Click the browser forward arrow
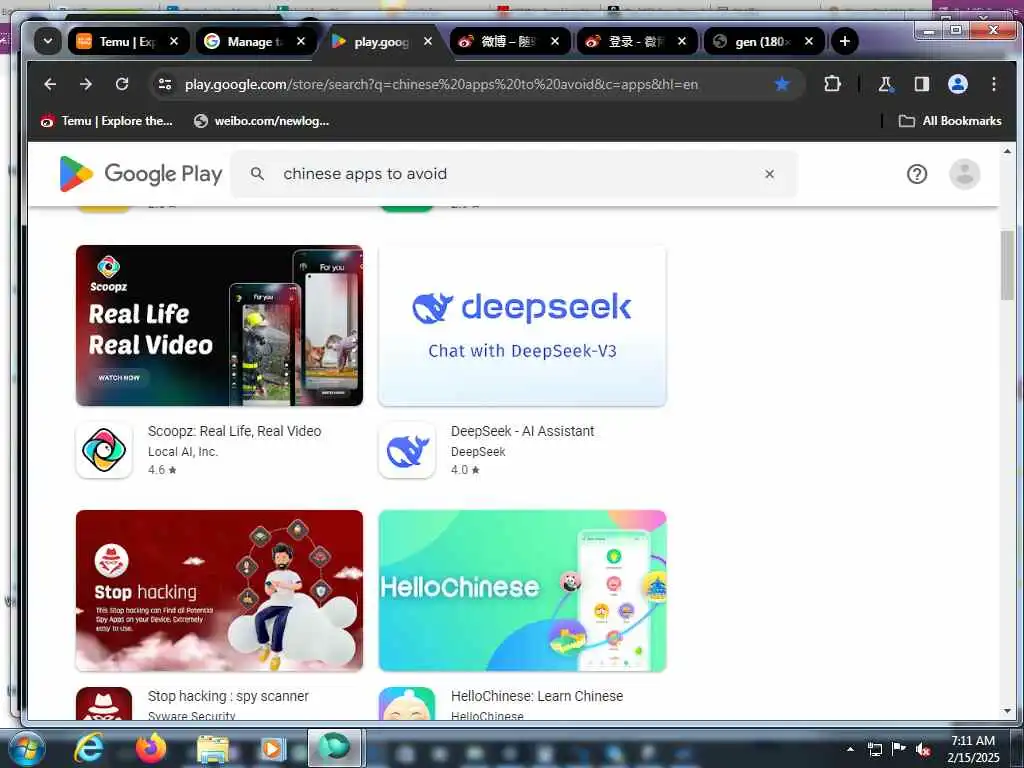Image resolution: width=1024 pixels, height=768 pixels. [x=86, y=84]
